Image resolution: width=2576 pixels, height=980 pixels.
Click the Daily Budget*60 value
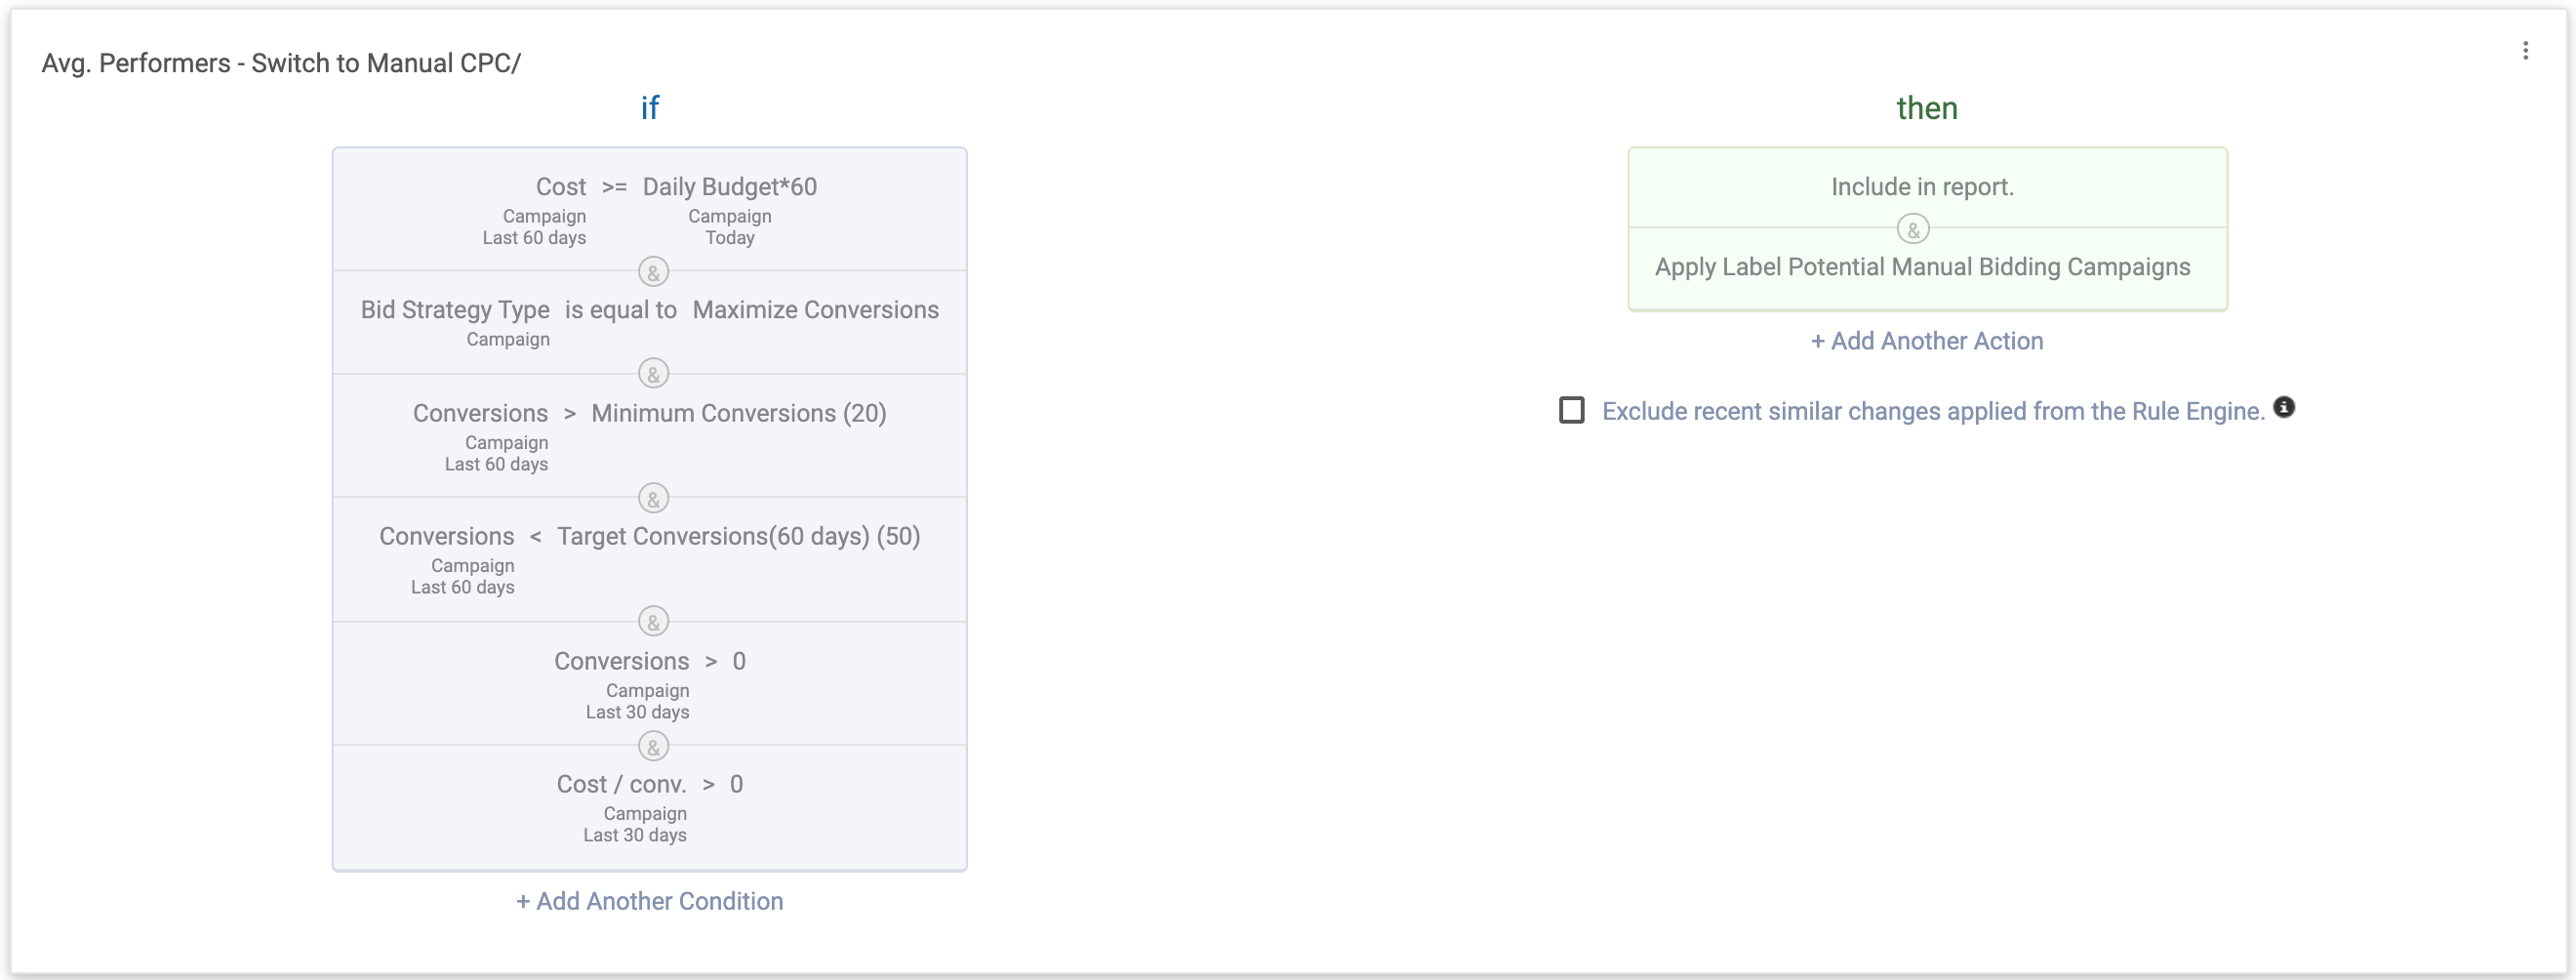[x=730, y=187]
